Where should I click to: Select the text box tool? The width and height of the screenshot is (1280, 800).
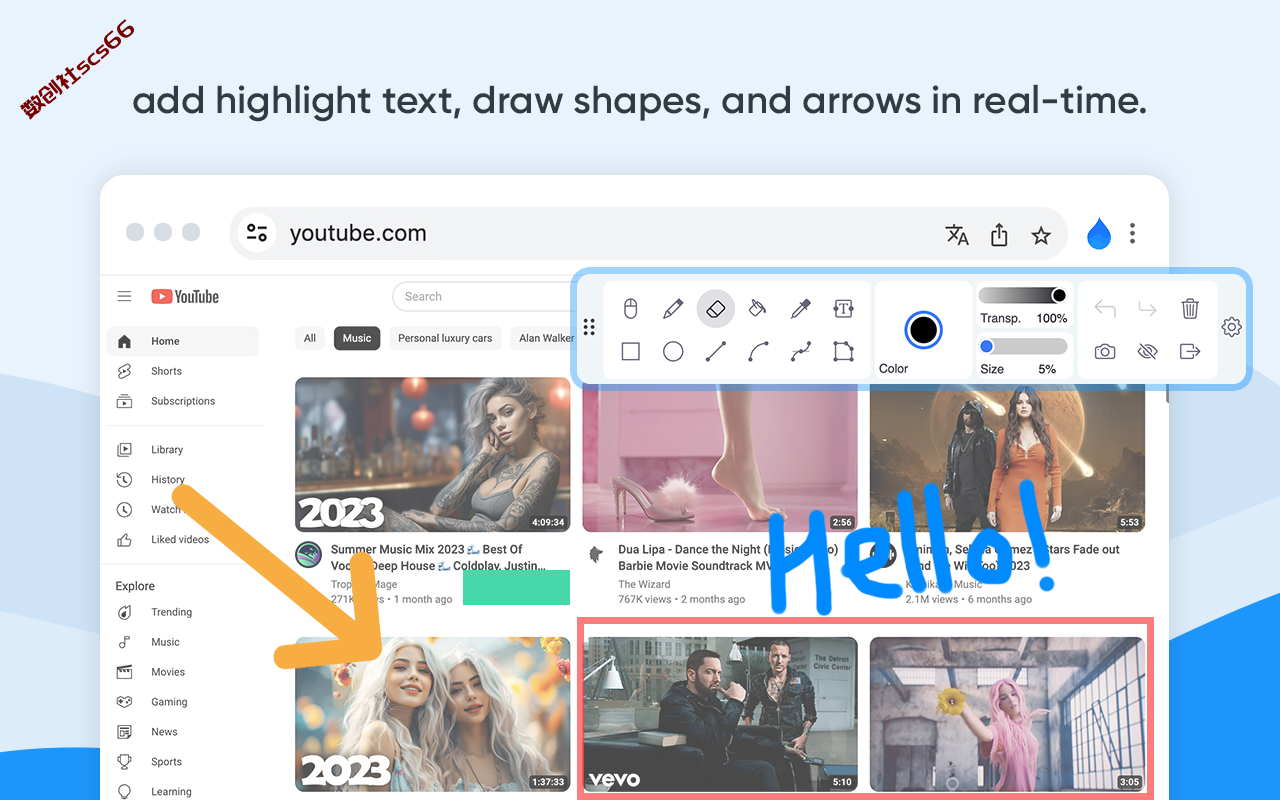click(x=843, y=309)
